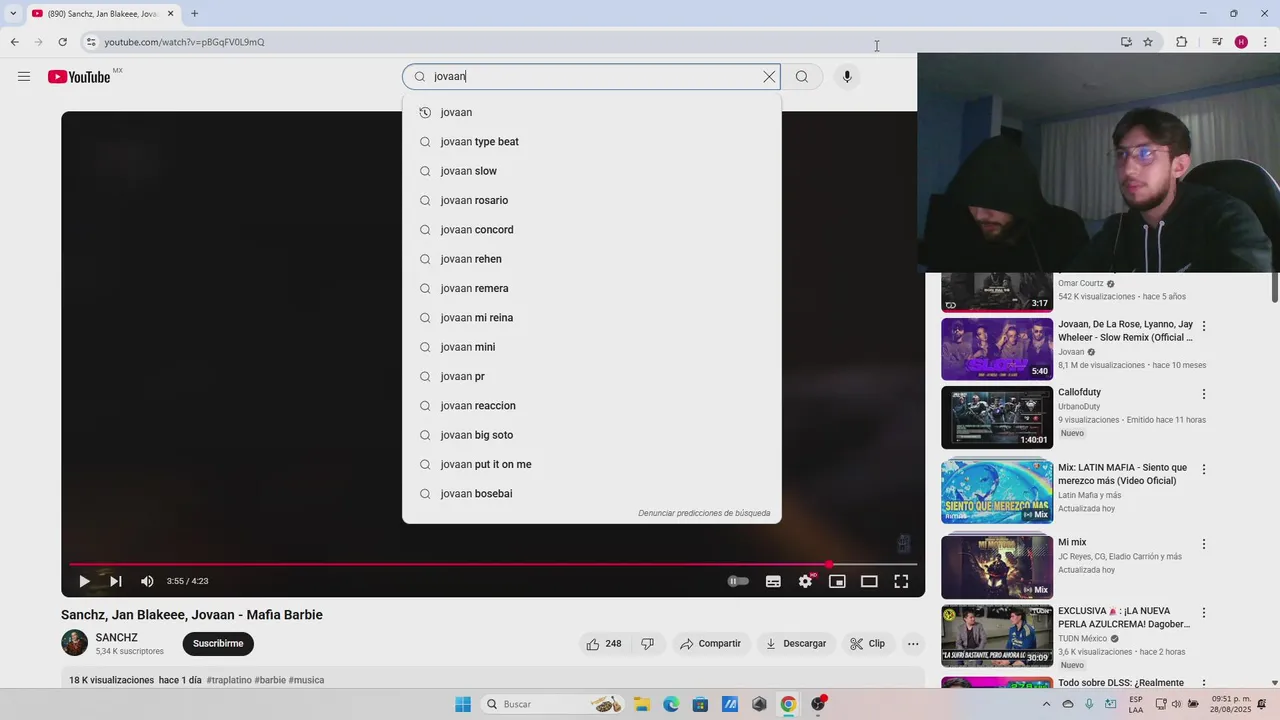The width and height of the screenshot is (1280, 720).
Task: Select suggestion 'jovaan slow'
Action: (592, 171)
